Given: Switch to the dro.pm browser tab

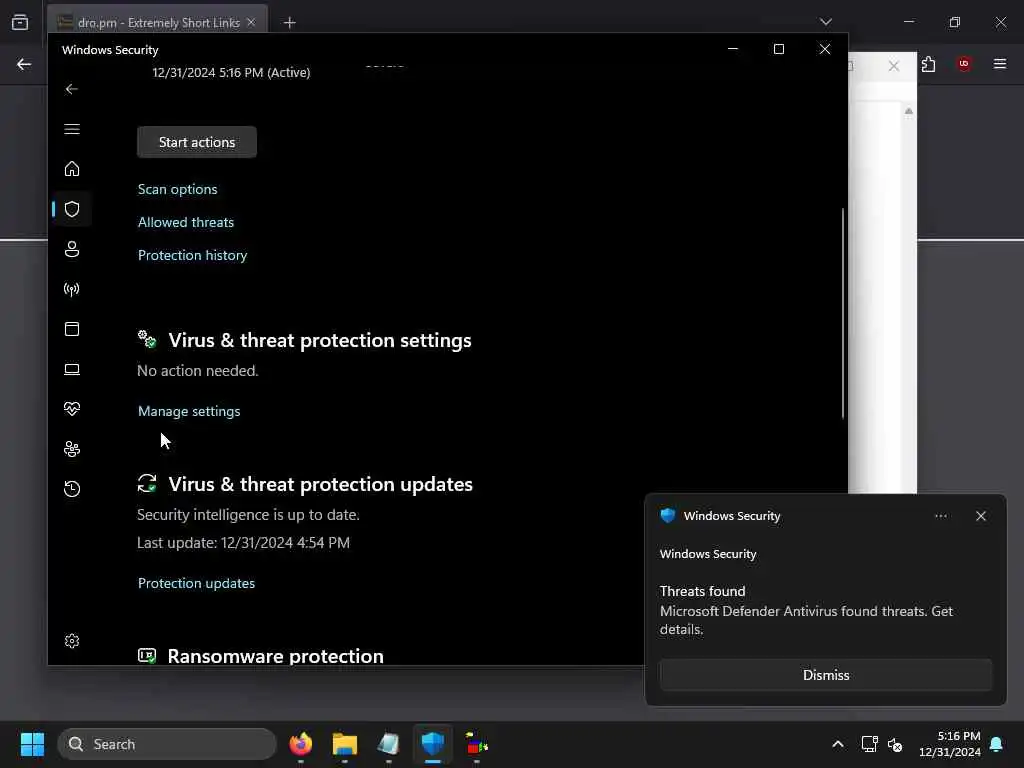Looking at the screenshot, I should point(157,23).
